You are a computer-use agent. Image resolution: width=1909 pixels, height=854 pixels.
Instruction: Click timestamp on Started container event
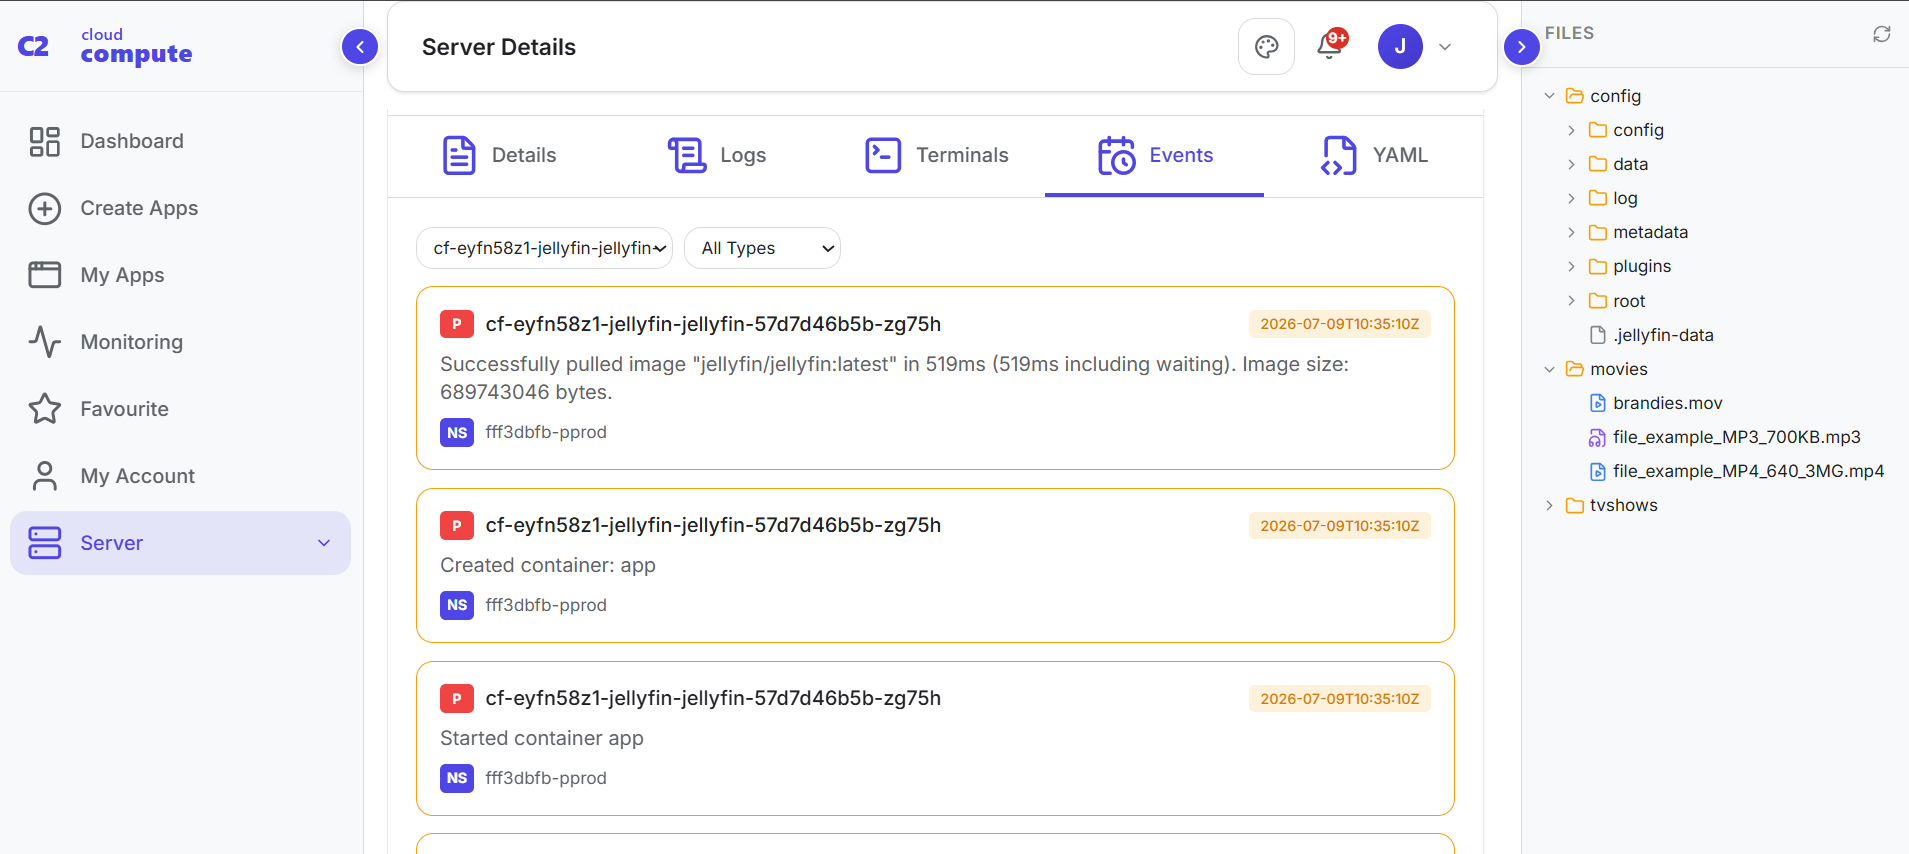tap(1339, 699)
